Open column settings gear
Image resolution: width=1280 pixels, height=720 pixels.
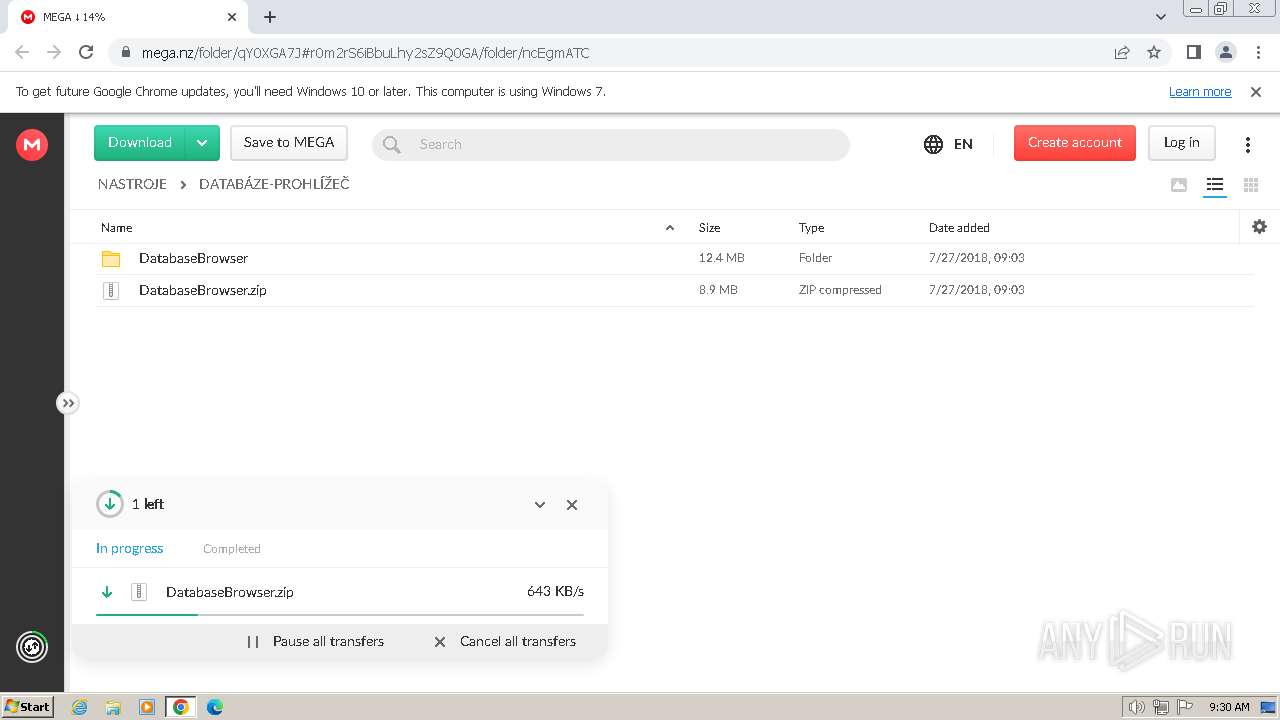click(x=1259, y=227)
